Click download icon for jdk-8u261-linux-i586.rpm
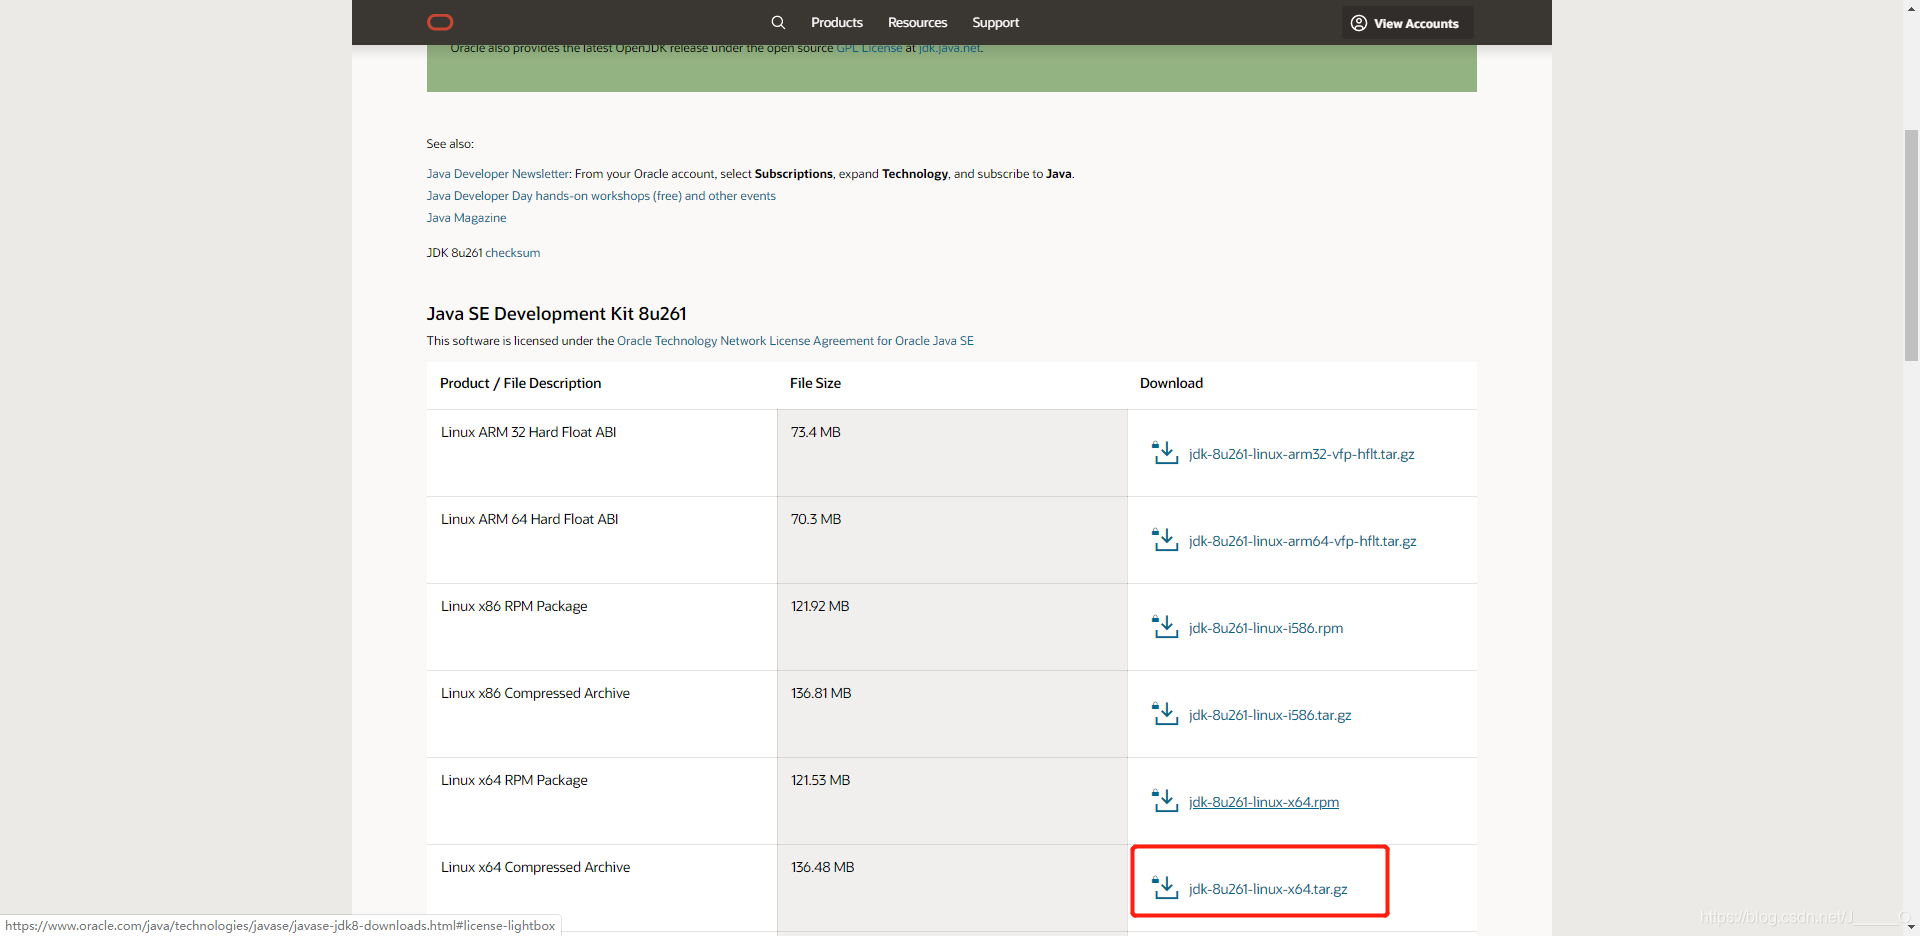 [1165, 627]
